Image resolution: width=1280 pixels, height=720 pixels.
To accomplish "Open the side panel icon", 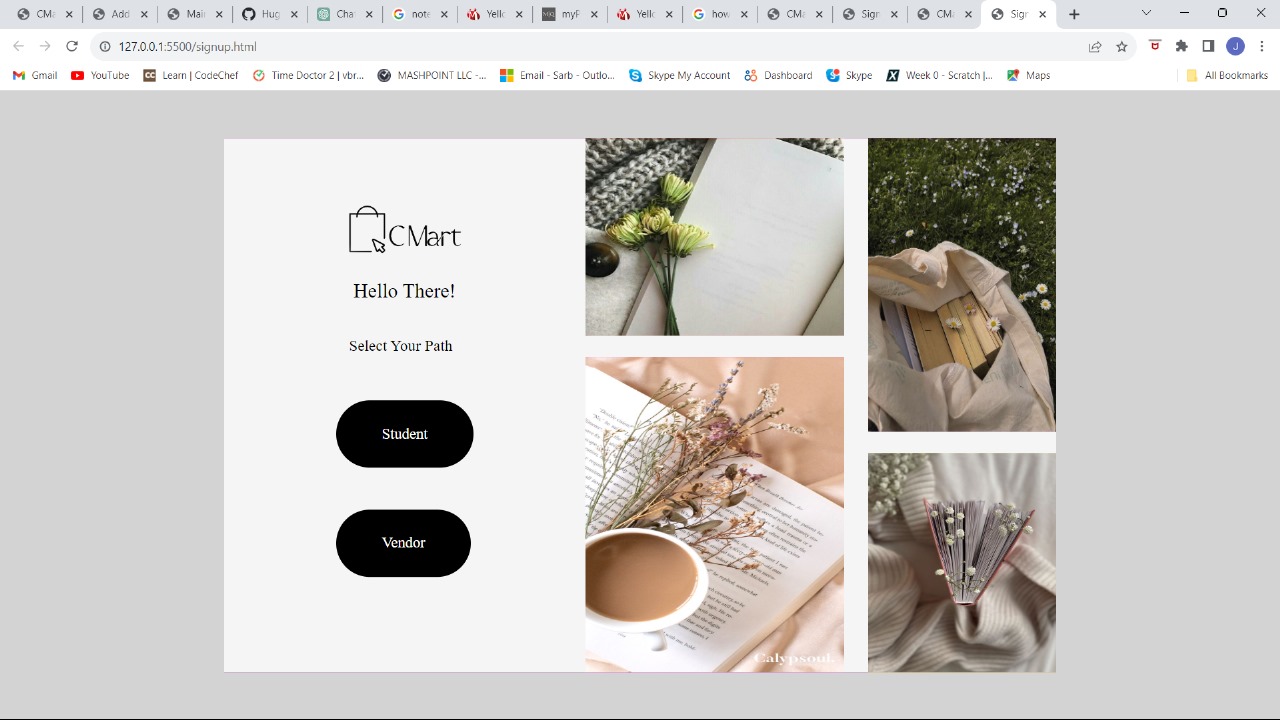I will (x=1208, y=46).
